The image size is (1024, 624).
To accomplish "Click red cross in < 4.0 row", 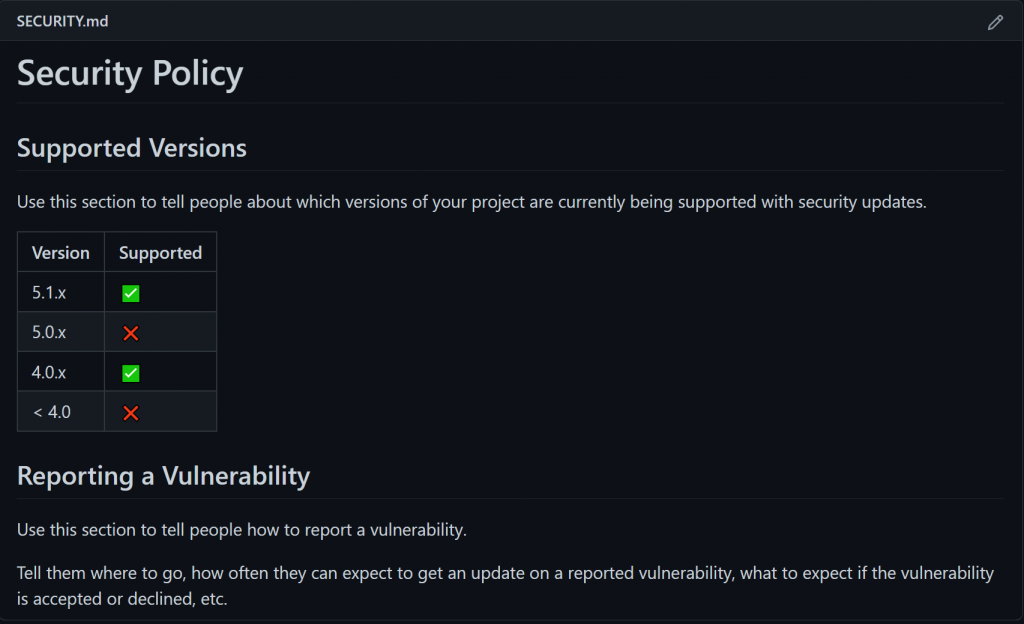I will [130, 412].
